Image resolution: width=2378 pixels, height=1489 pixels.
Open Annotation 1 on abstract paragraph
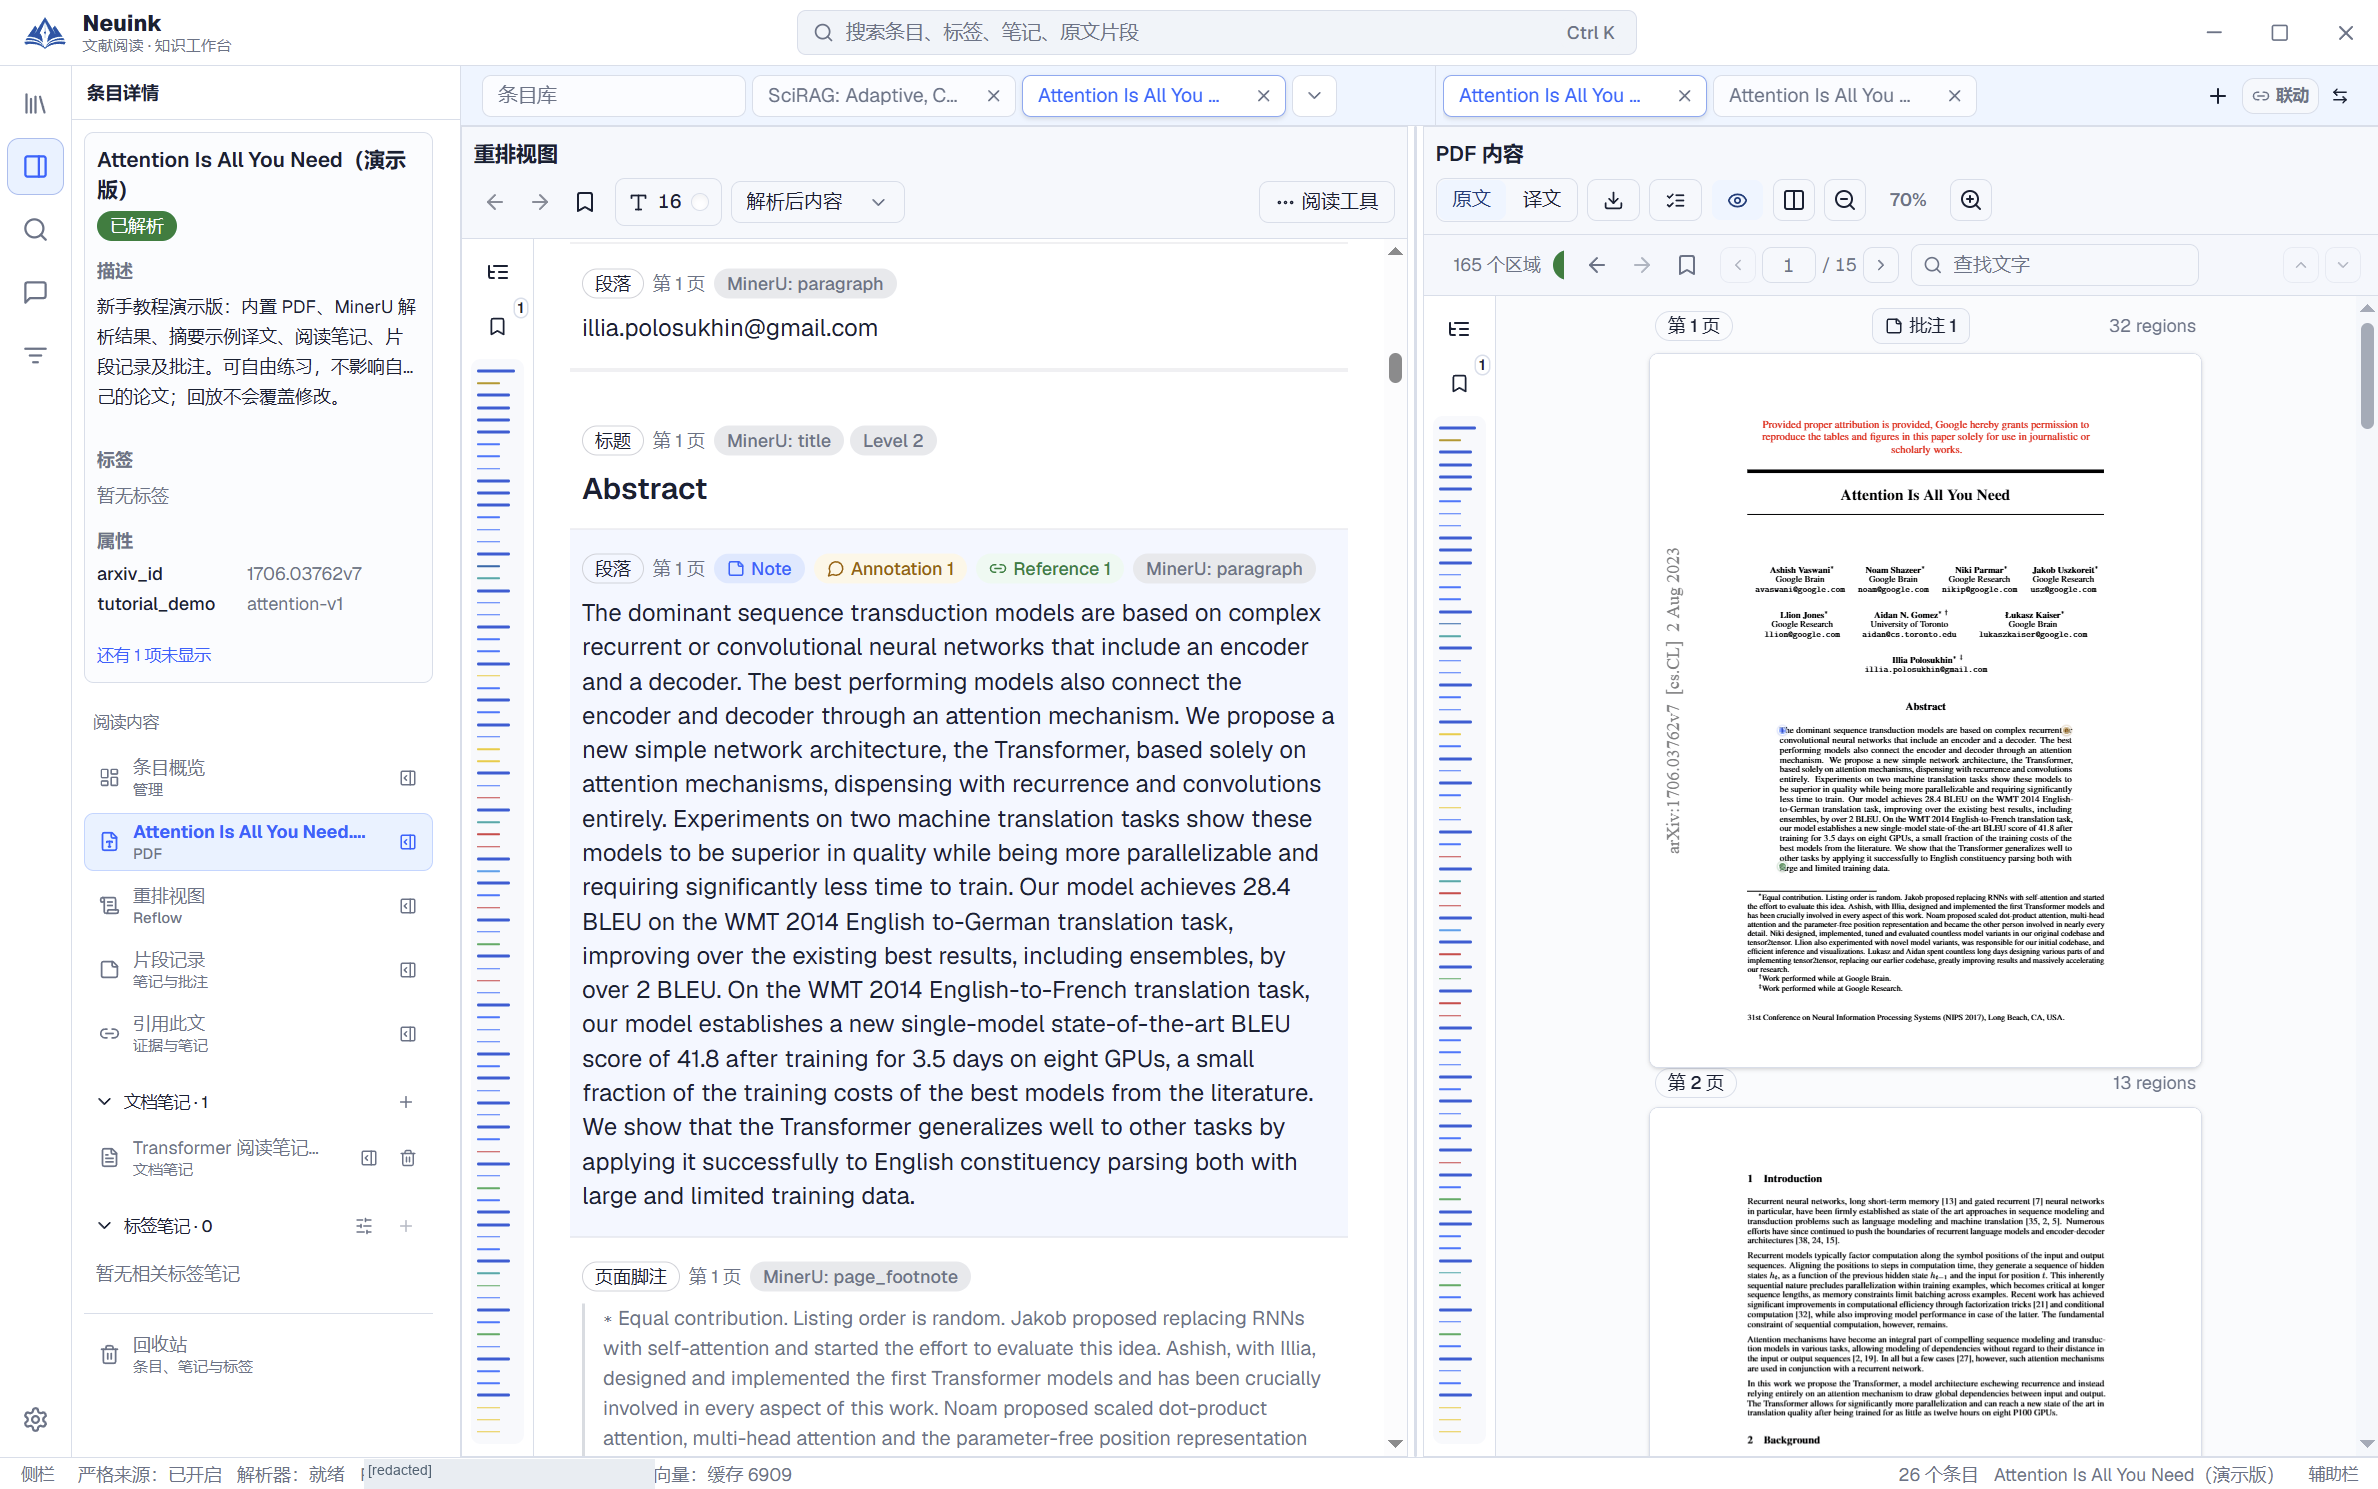[x=890, y=569]
